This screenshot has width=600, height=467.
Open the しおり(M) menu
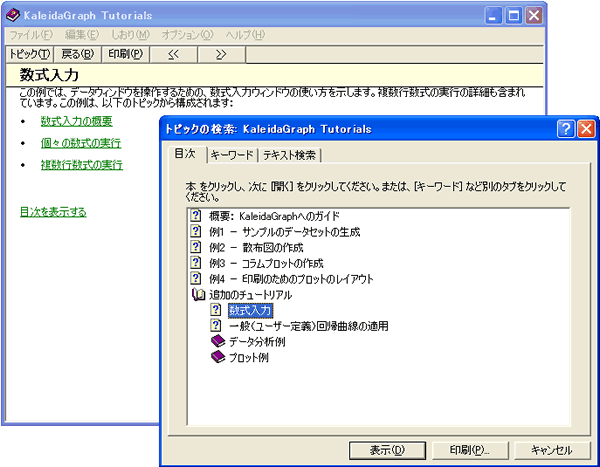click(x=130, y=35)
